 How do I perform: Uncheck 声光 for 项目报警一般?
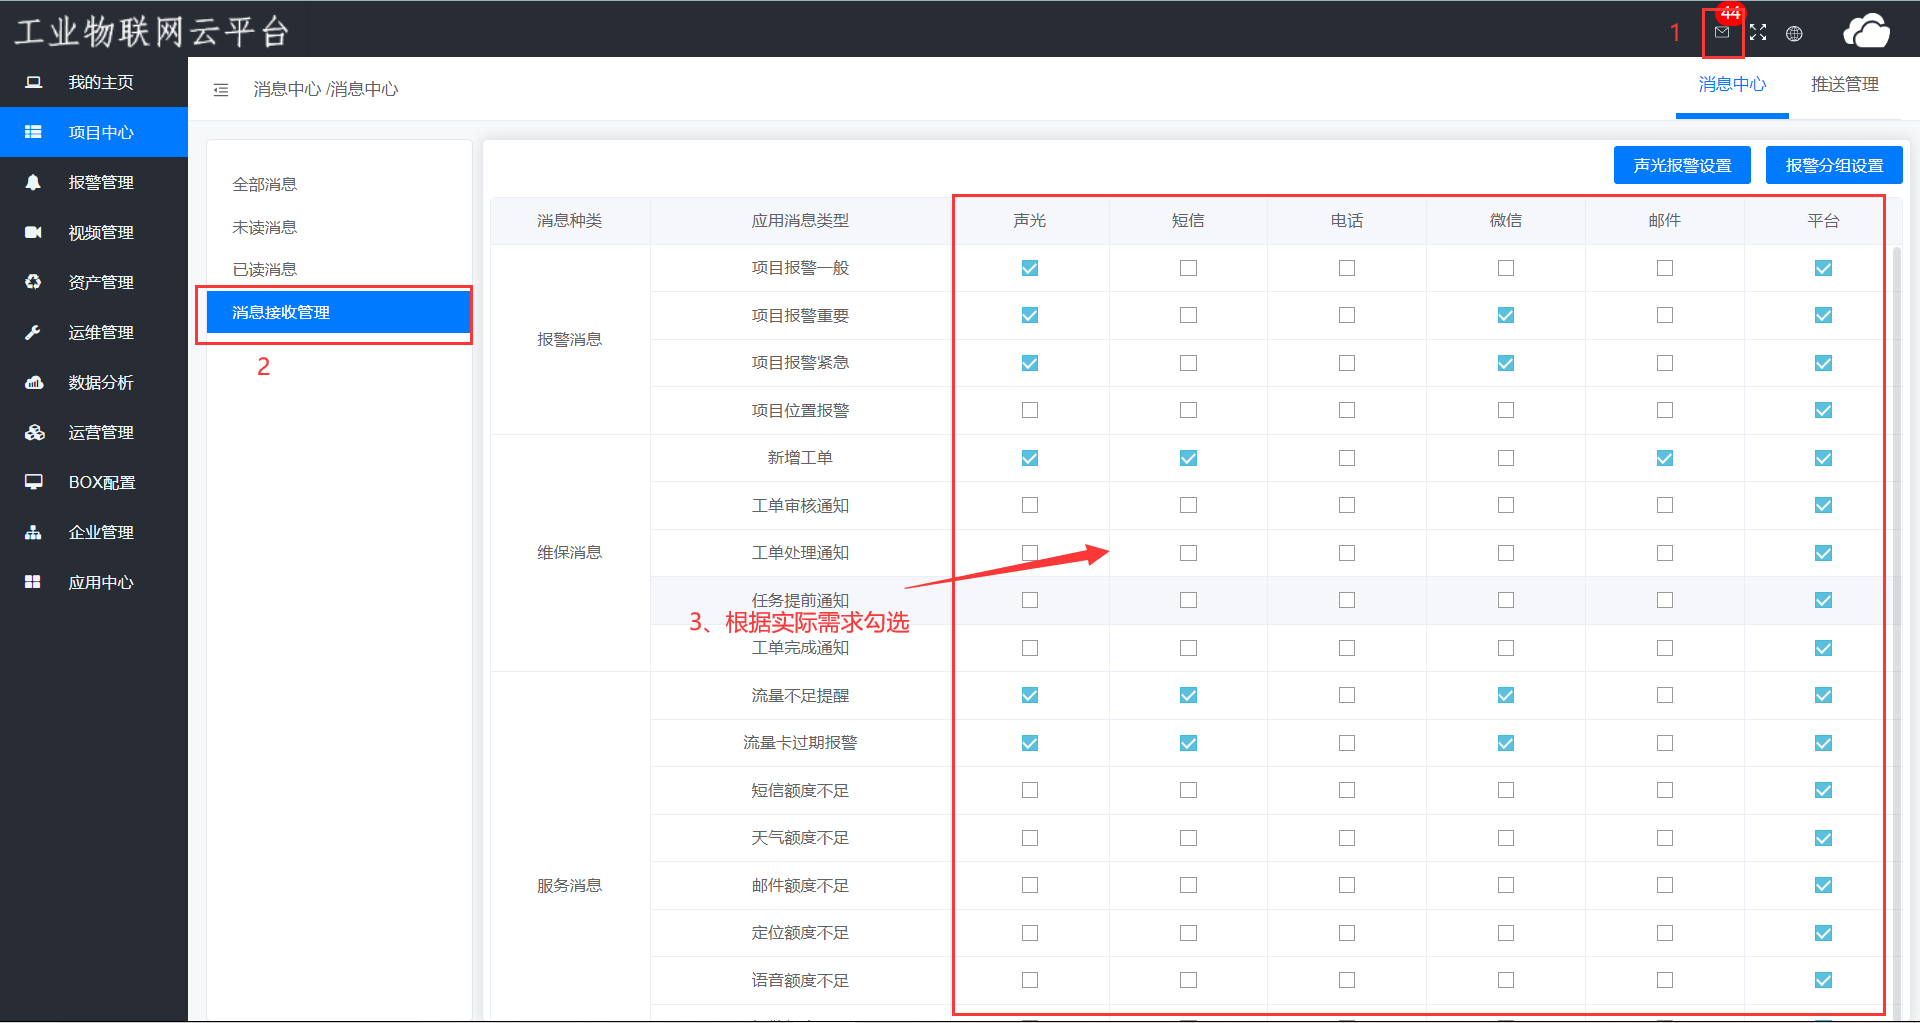click(1029, 268)
